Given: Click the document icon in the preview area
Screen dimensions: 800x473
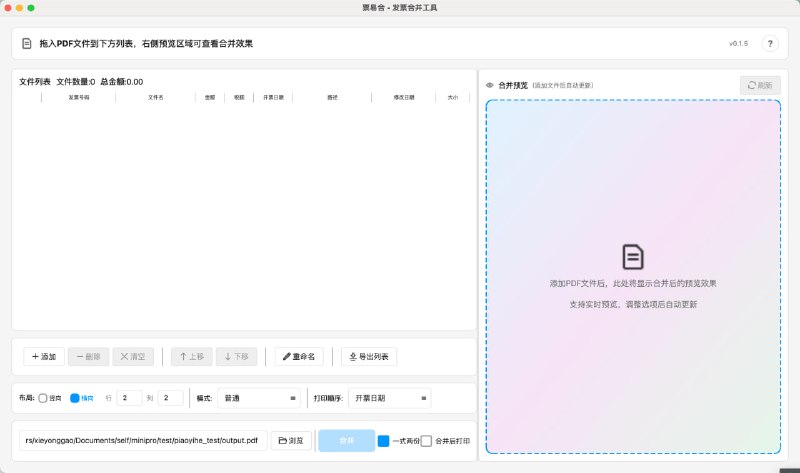Looking at the screenshot, I should [633, 257].
